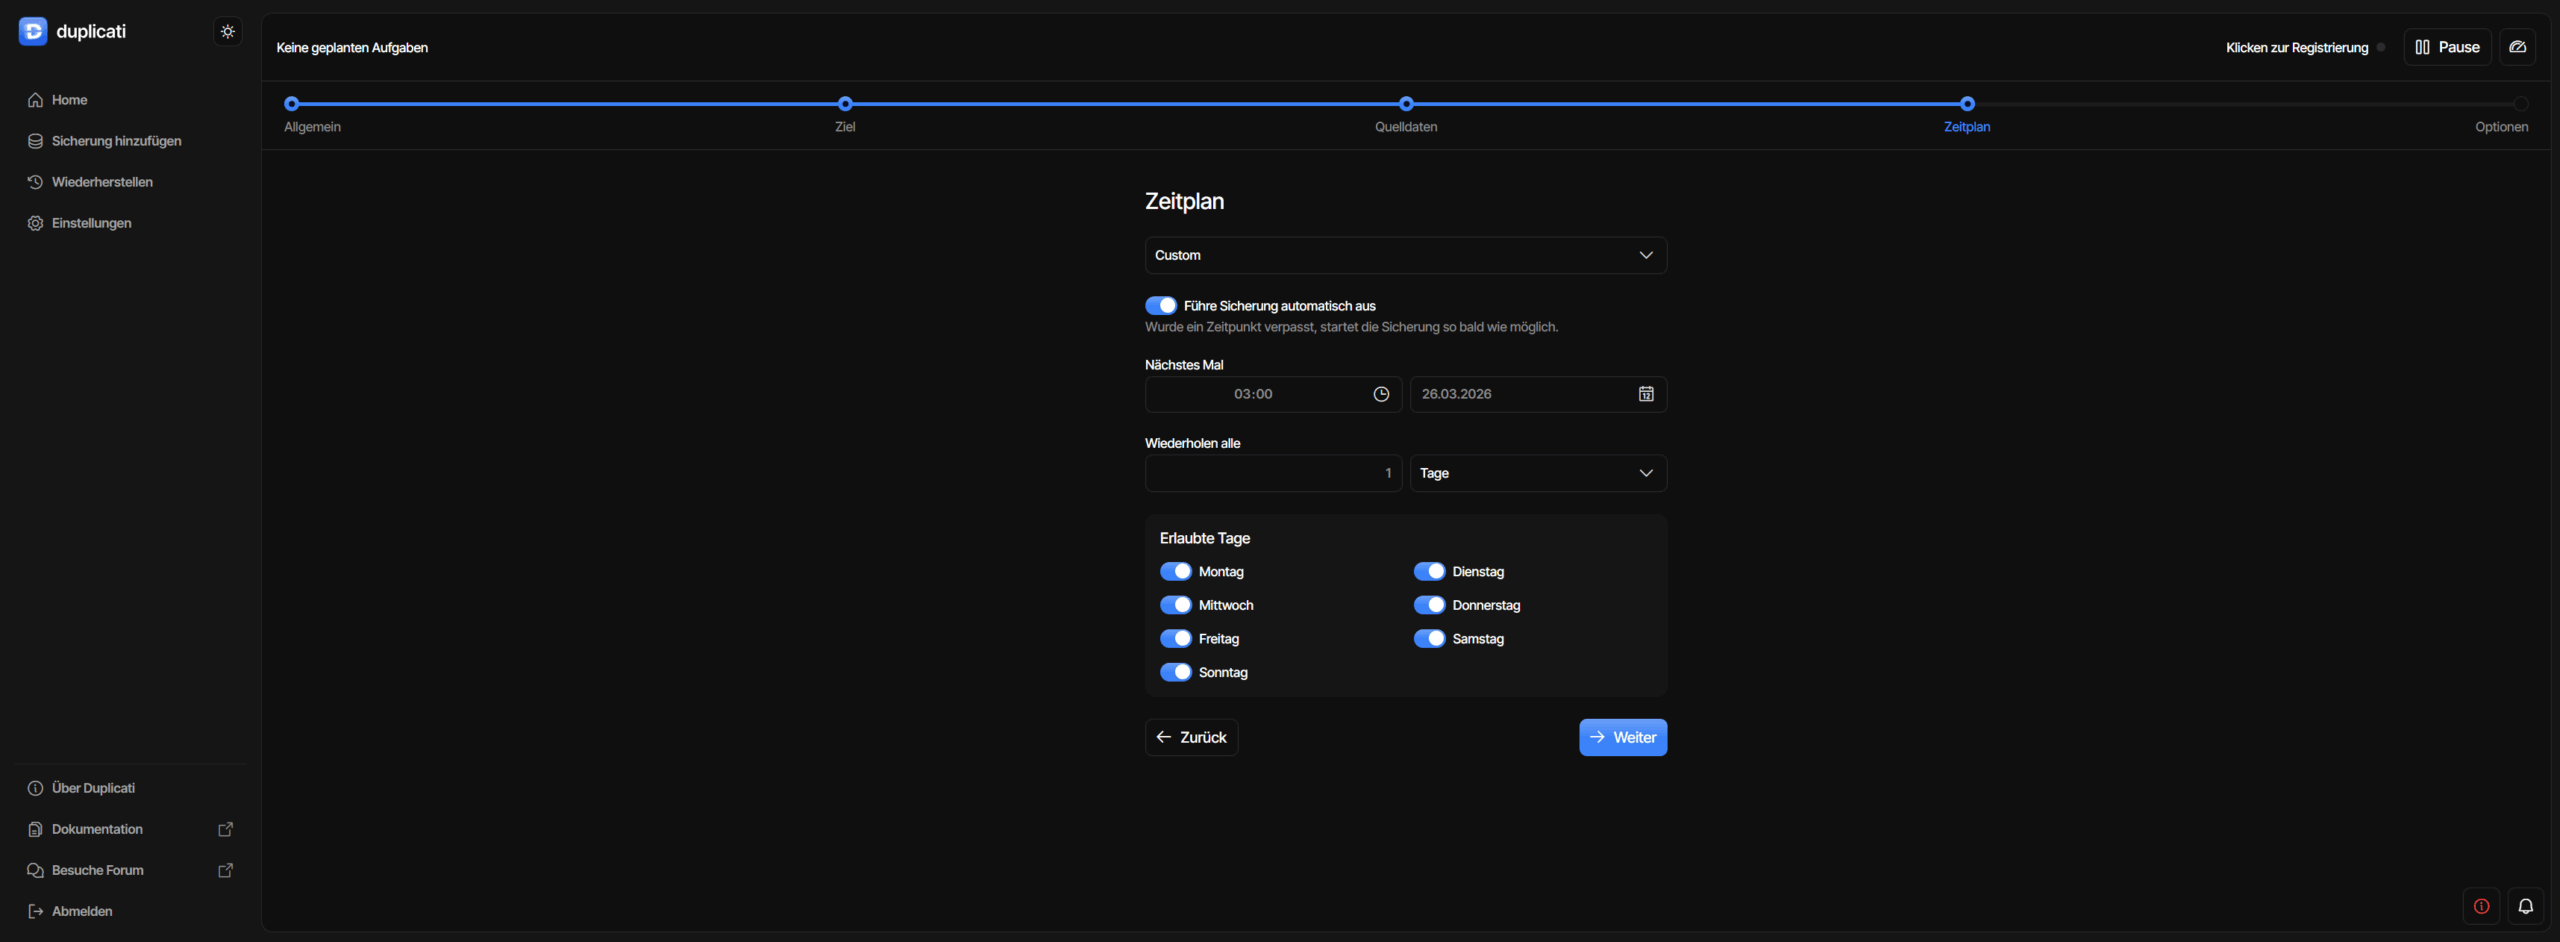2560x942 pixels.
Task: Click the Zurück button
Action: point(1191,737)
